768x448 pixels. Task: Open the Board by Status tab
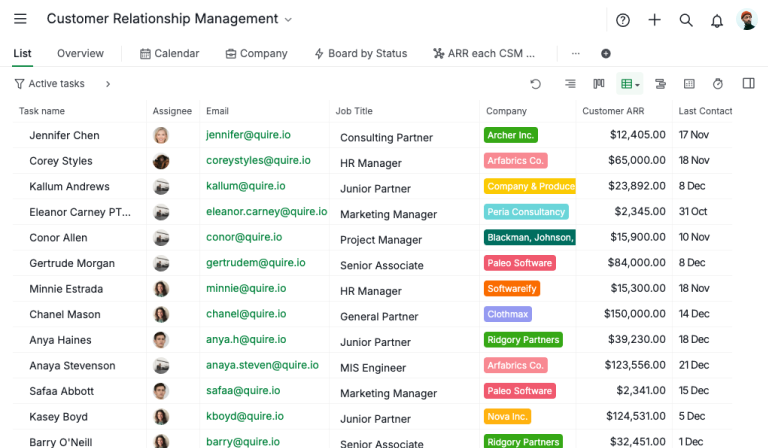[360, 53]
